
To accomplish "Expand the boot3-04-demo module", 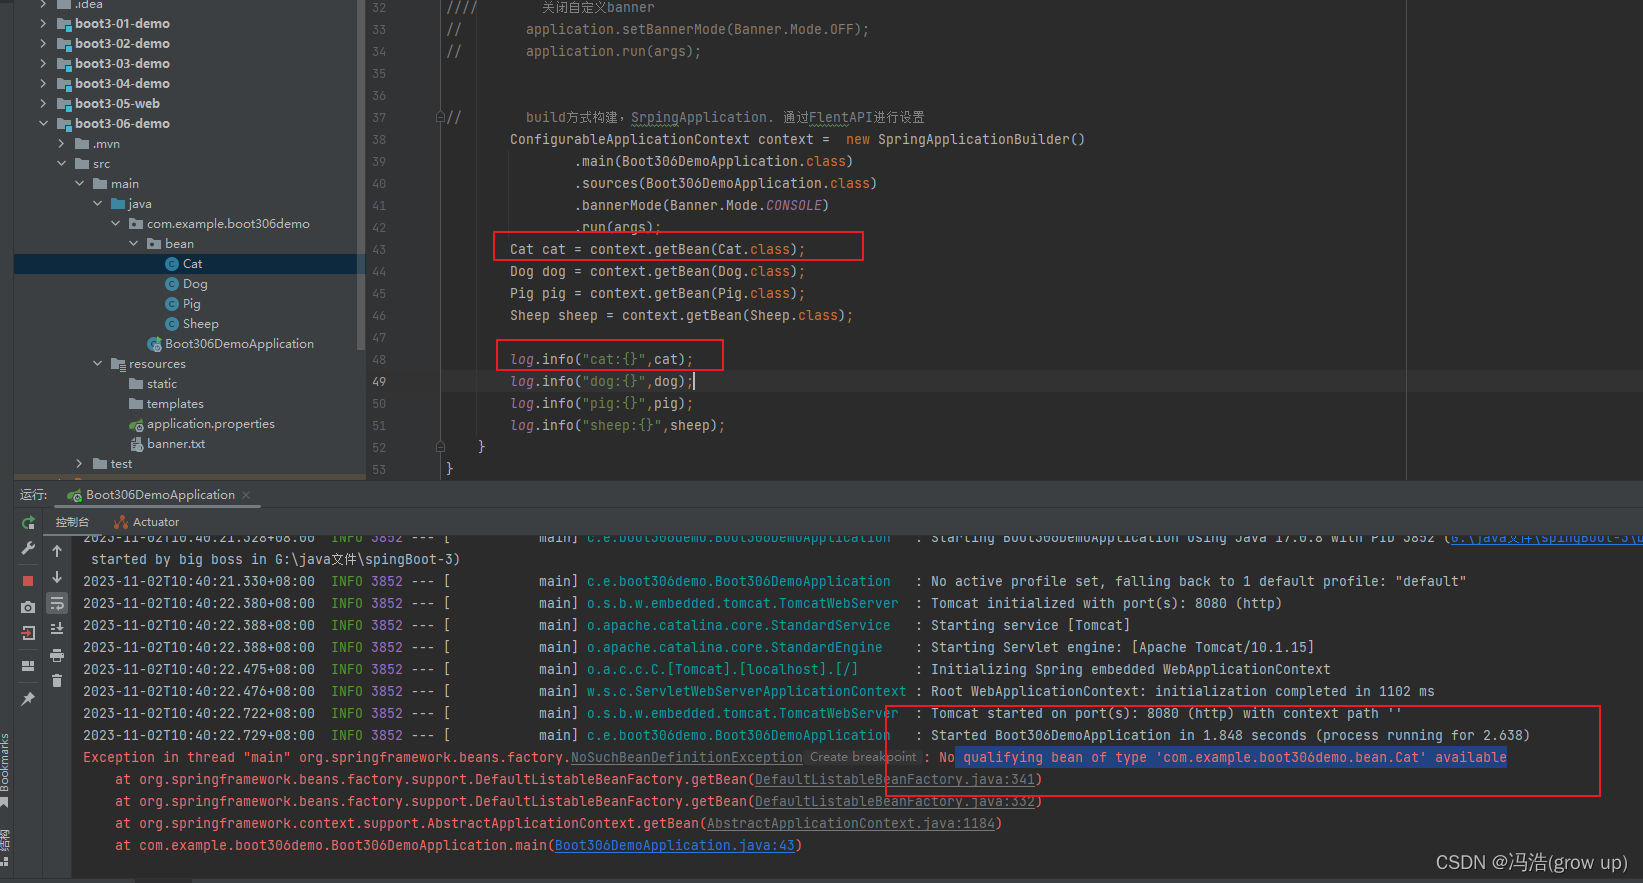I will tap(43, 83).
